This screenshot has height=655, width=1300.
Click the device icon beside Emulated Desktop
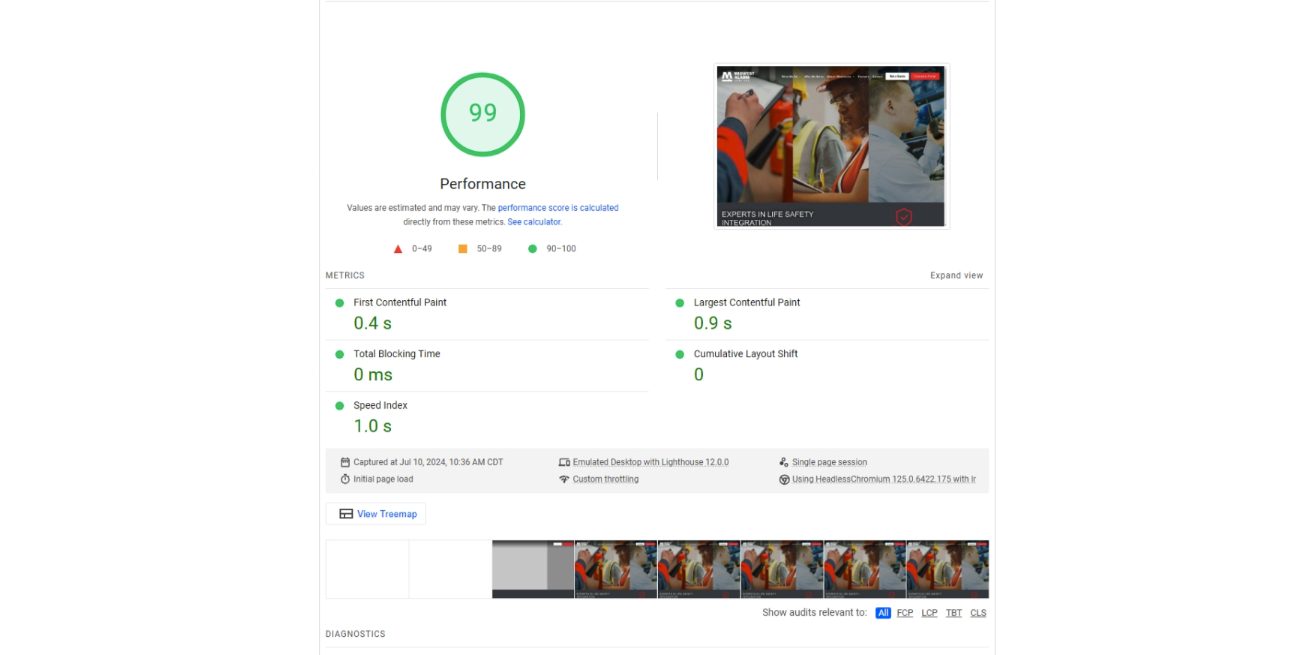click(x=564, y=463)
